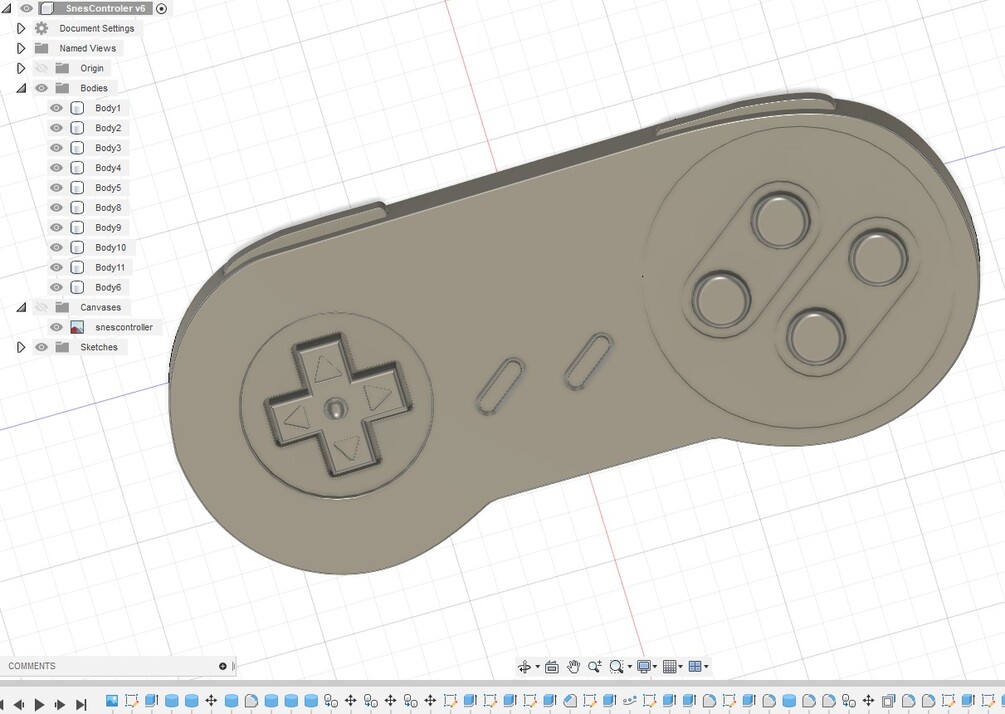Select the dotted path pattern feature in timeline
The width and height of the screenshot is (1005, 714).
point(629,701)
